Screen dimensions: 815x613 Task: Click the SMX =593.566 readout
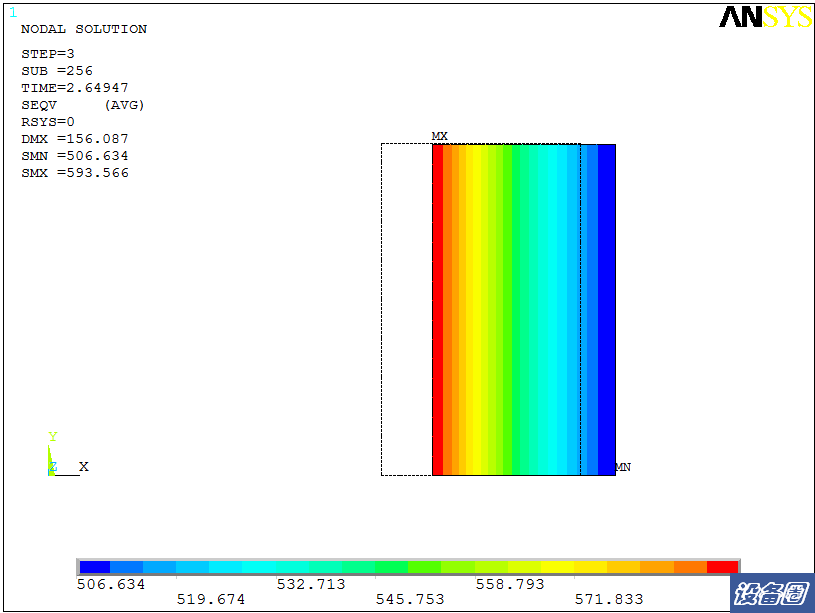click(75, 173)
